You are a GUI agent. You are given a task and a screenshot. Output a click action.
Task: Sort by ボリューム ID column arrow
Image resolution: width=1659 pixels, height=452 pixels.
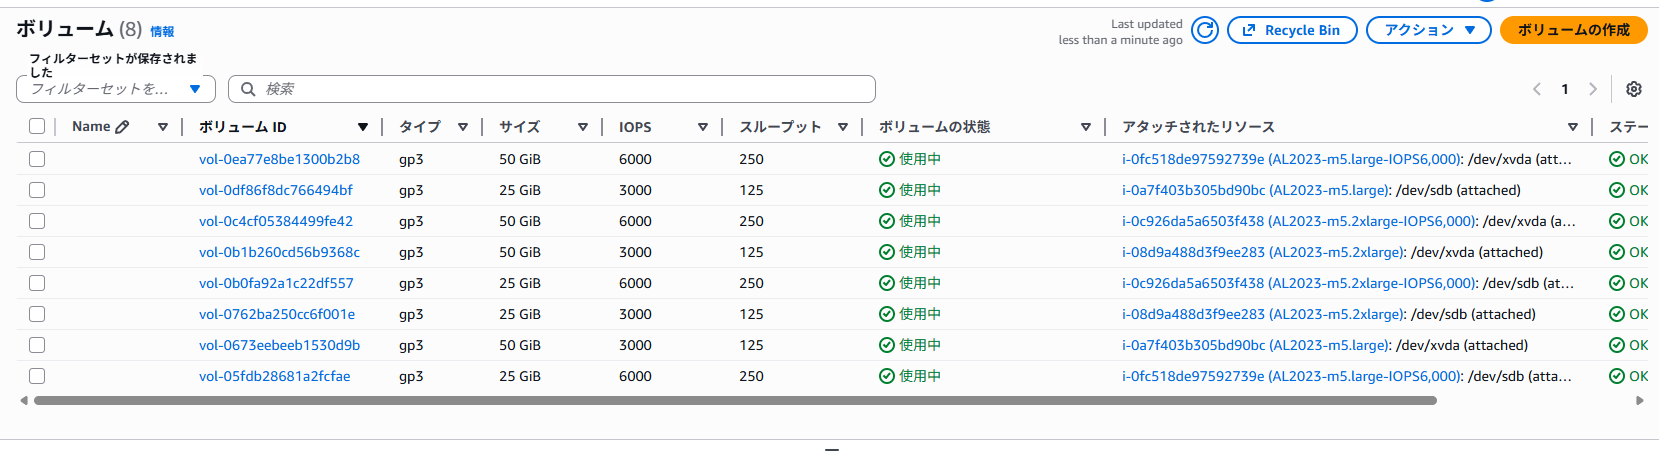coord(363,127)
